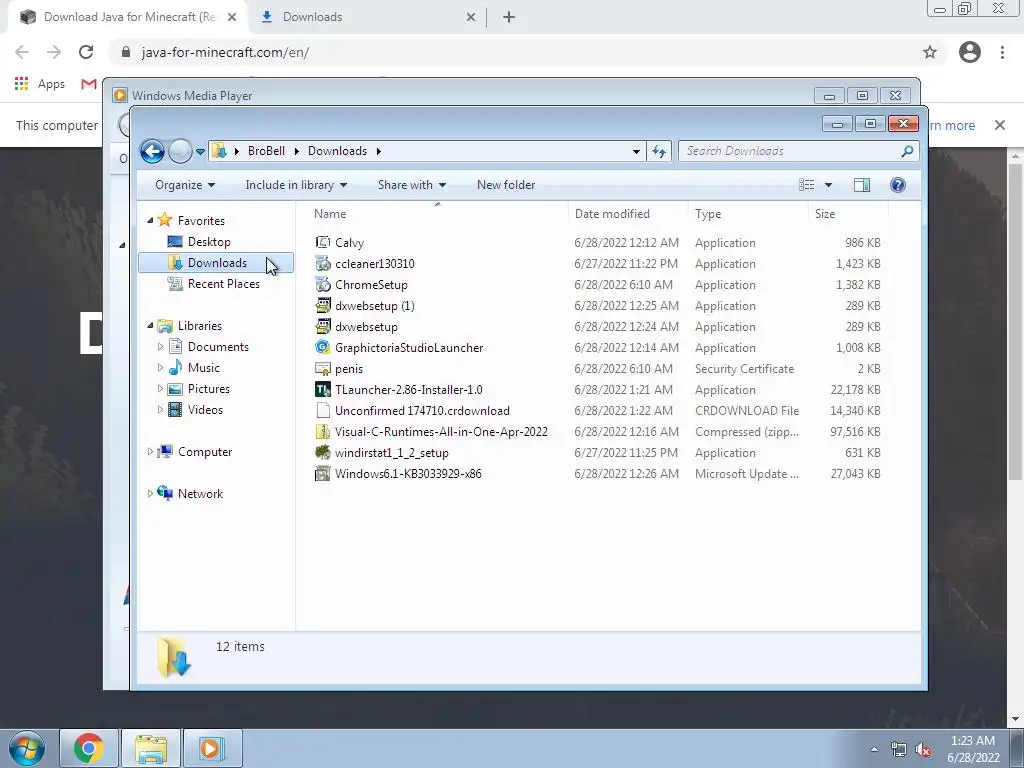1024x768 pixels.
Task: Click the muted volume tray icon
Action: pos(923,750)
